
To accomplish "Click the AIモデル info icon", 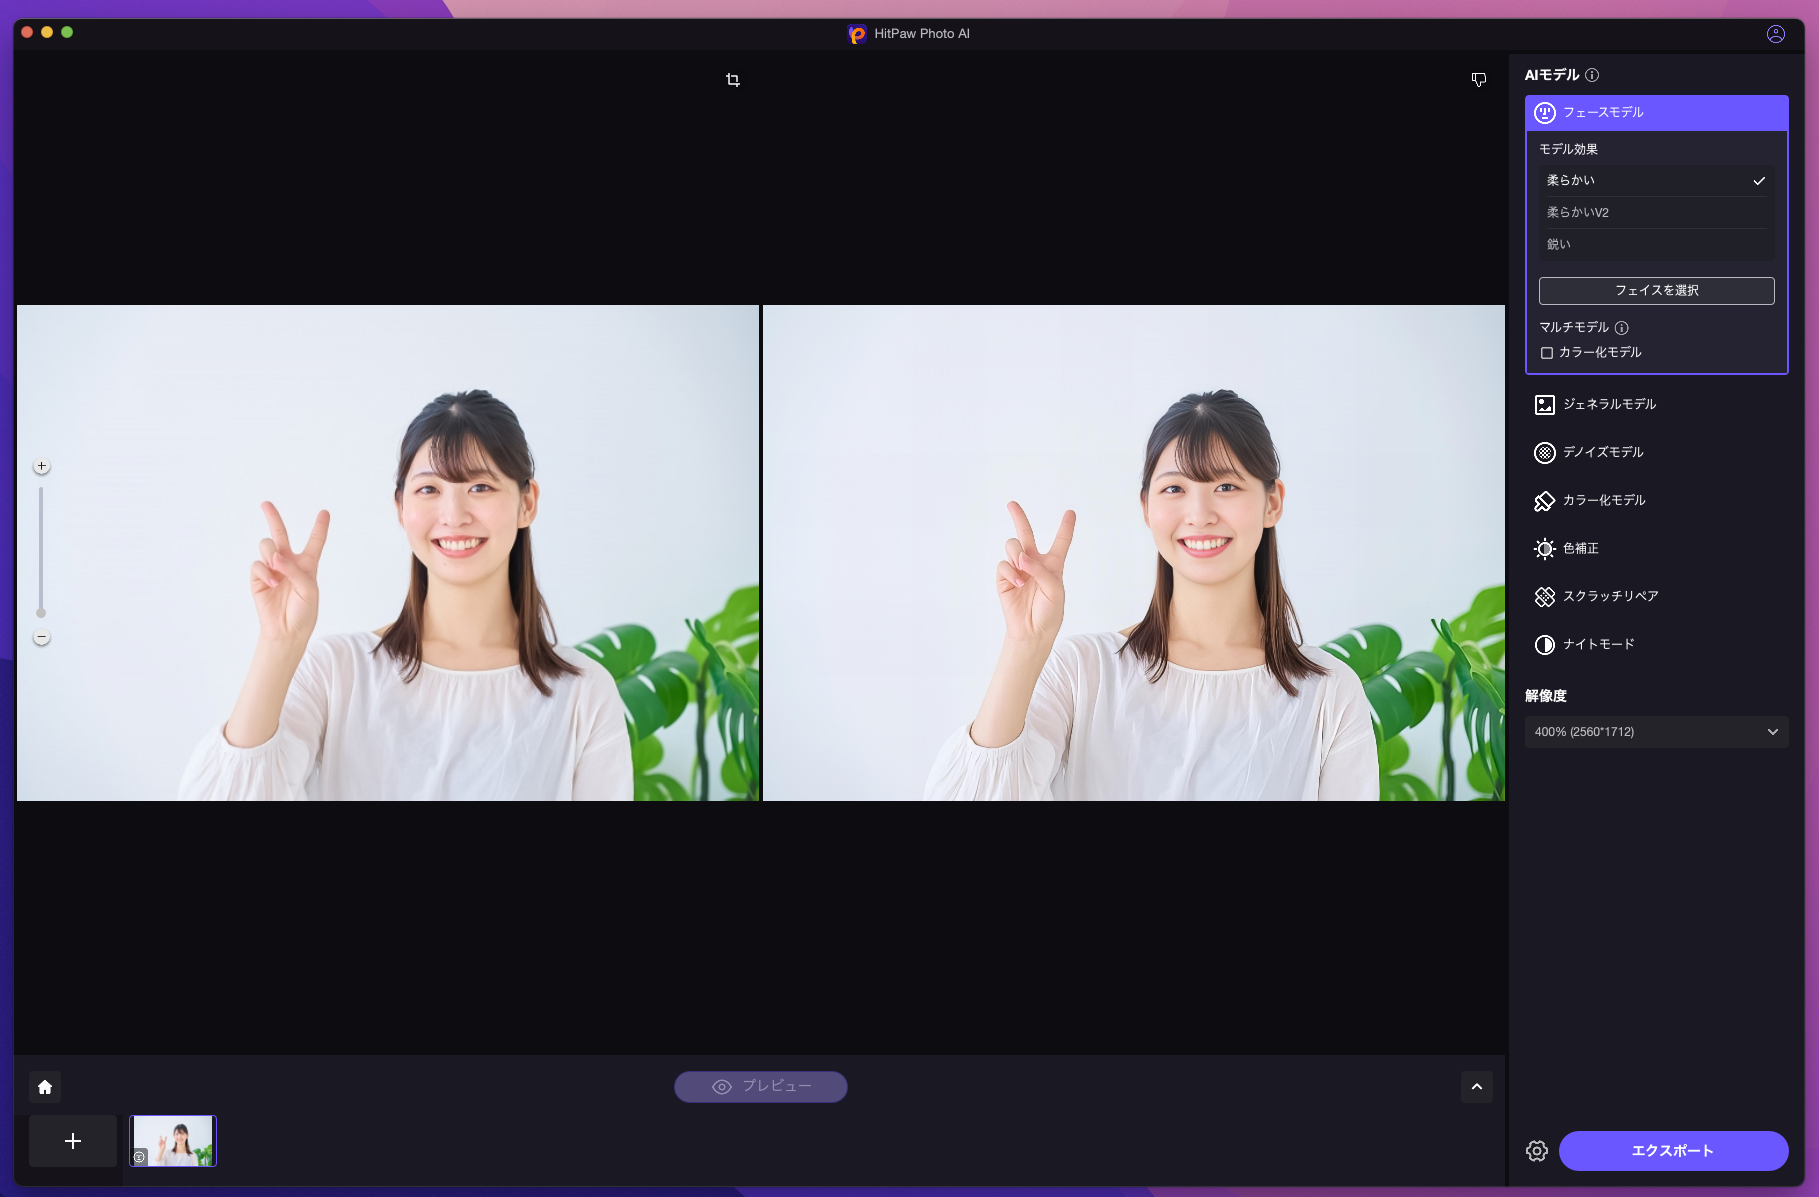I will pyautogui.click(x=1592, y=75).
